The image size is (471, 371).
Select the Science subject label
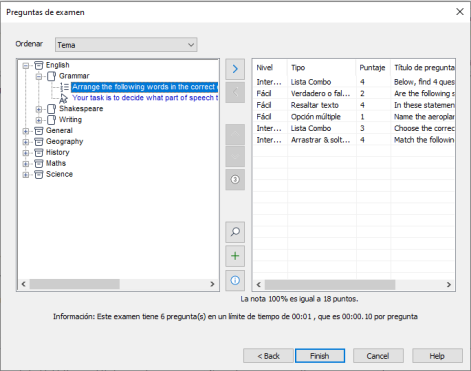coord(59,174)
